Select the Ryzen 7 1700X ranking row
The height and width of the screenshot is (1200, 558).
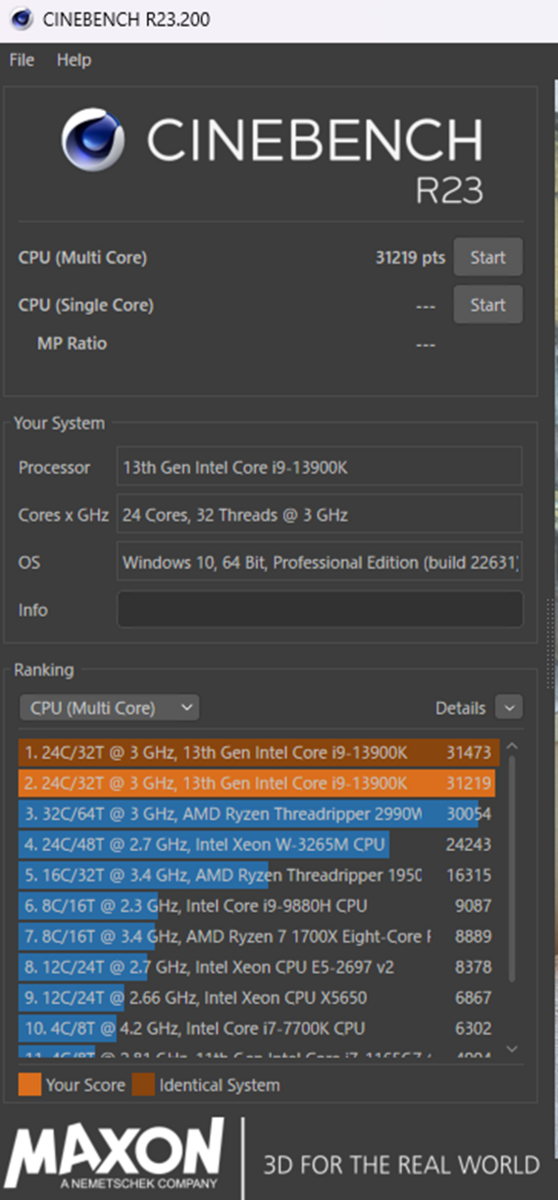tap(259, 936)
